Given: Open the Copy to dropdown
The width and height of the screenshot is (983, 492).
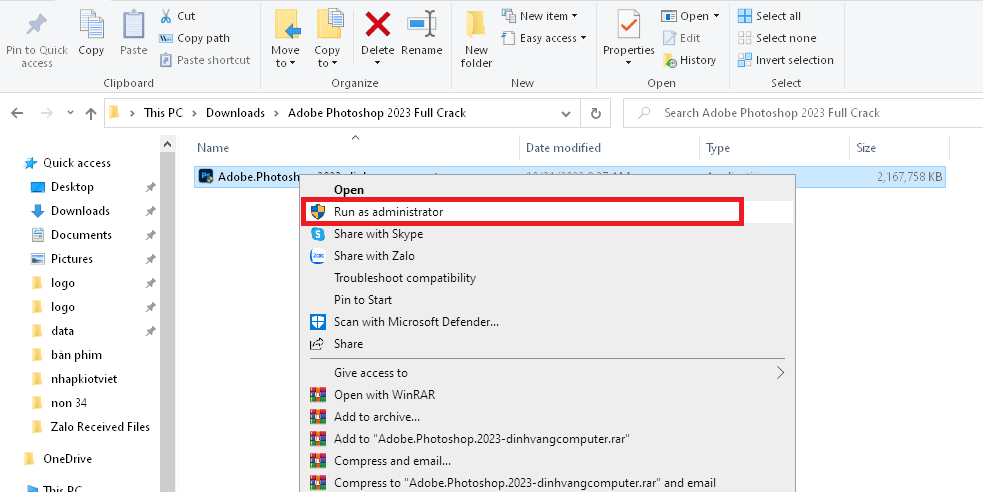Looking at the screenshot, I should [x=327, y=38].
